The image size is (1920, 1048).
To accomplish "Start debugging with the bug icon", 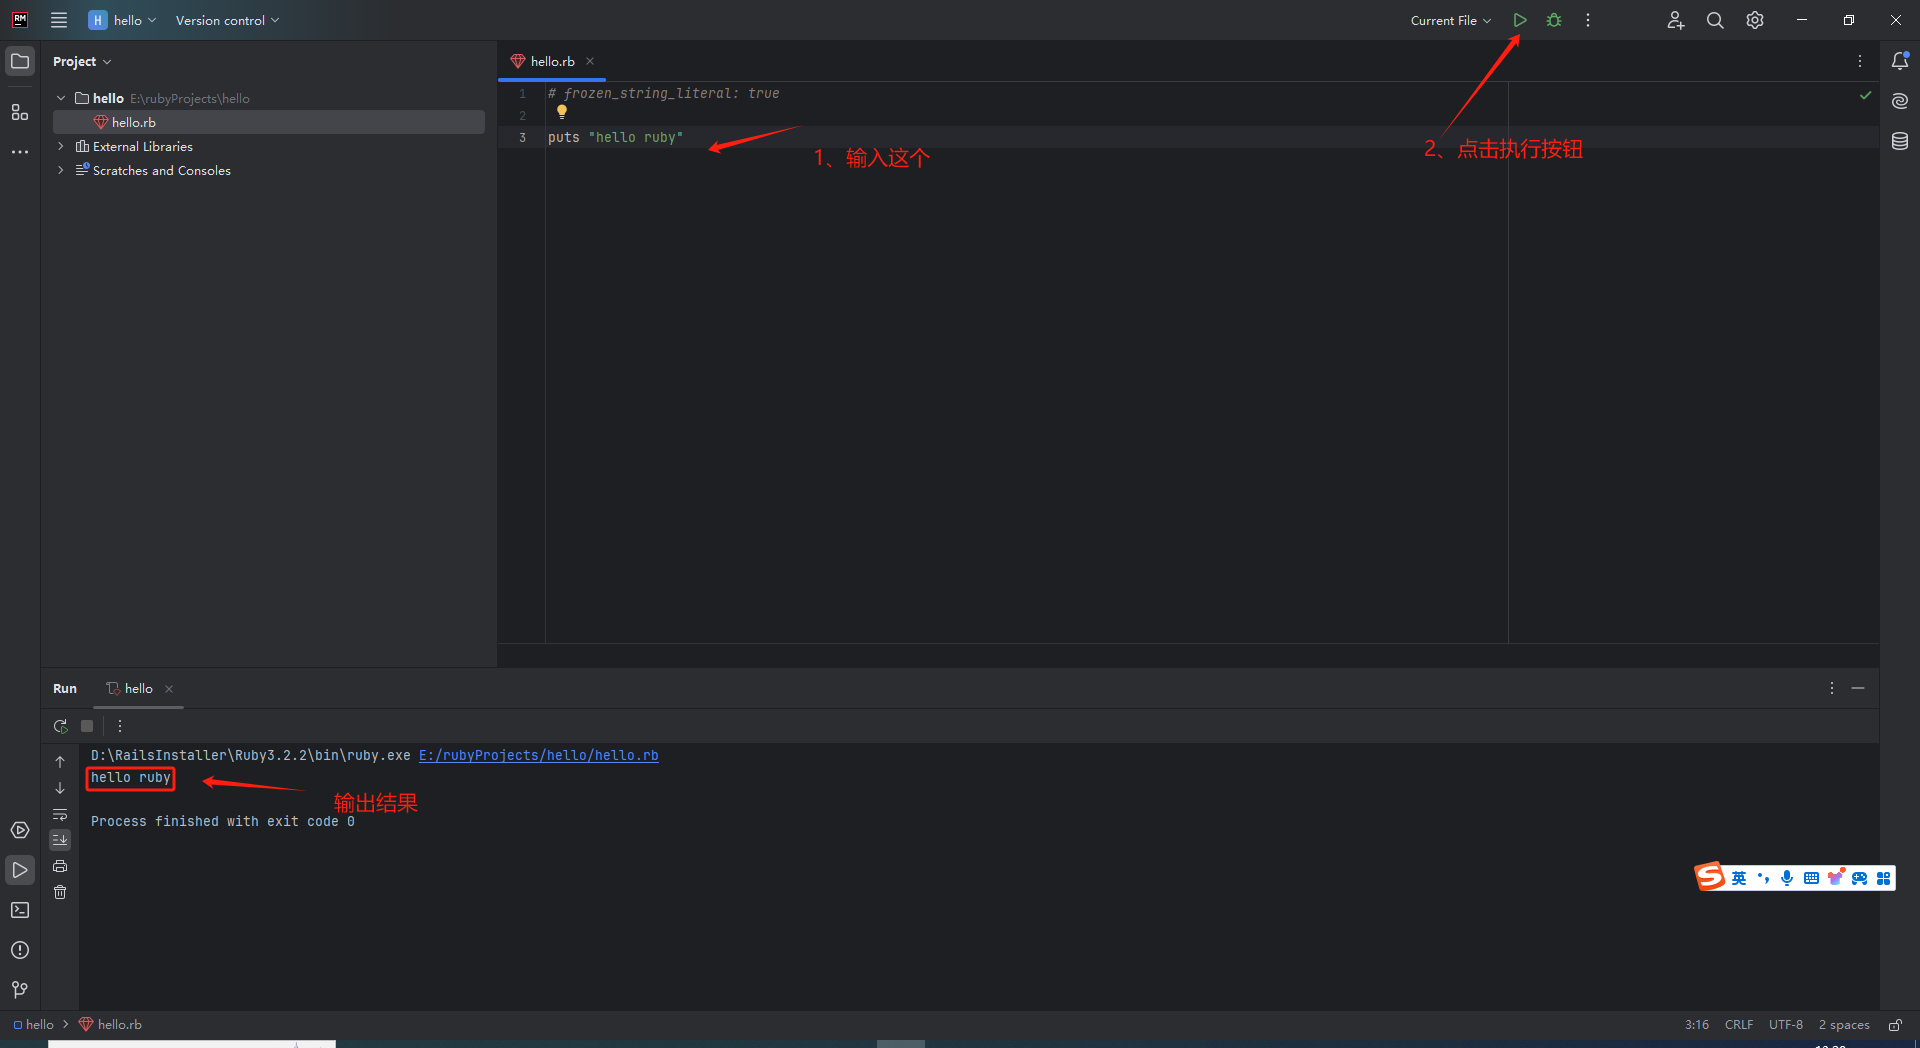I will click(1554, 20).
